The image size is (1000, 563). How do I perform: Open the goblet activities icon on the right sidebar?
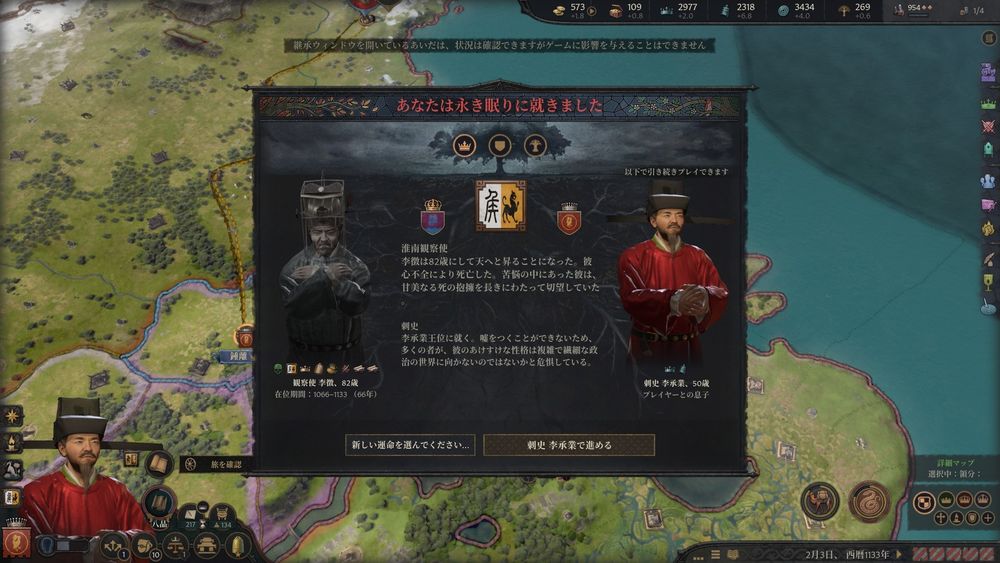click(988, 282)
